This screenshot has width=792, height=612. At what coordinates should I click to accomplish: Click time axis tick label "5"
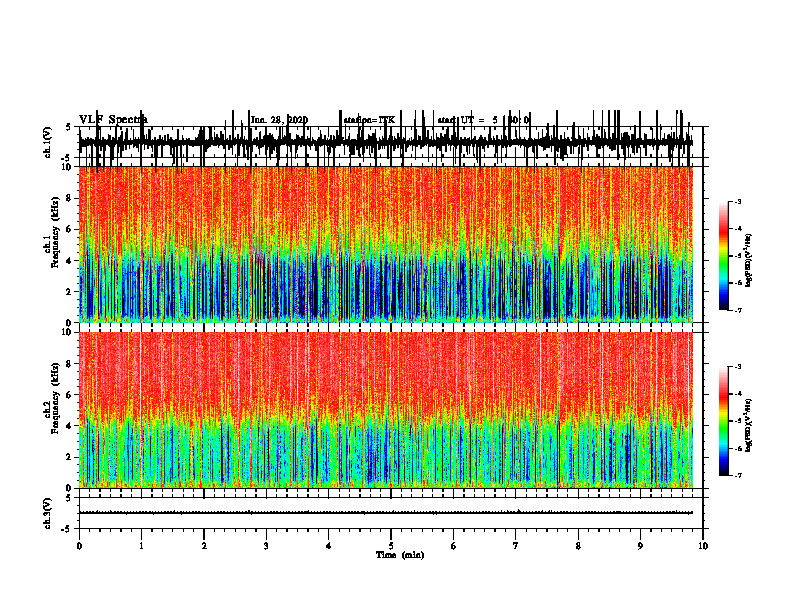(391, 546)
